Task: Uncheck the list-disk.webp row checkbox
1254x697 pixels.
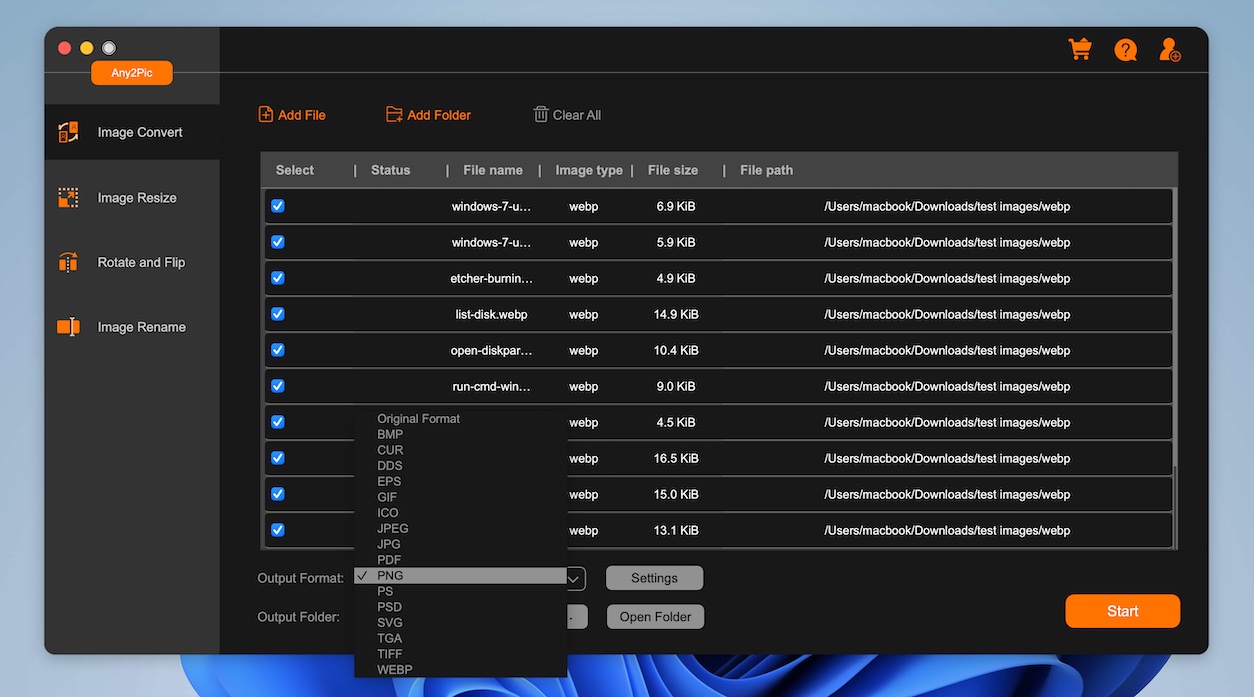Action: (278, 314)
